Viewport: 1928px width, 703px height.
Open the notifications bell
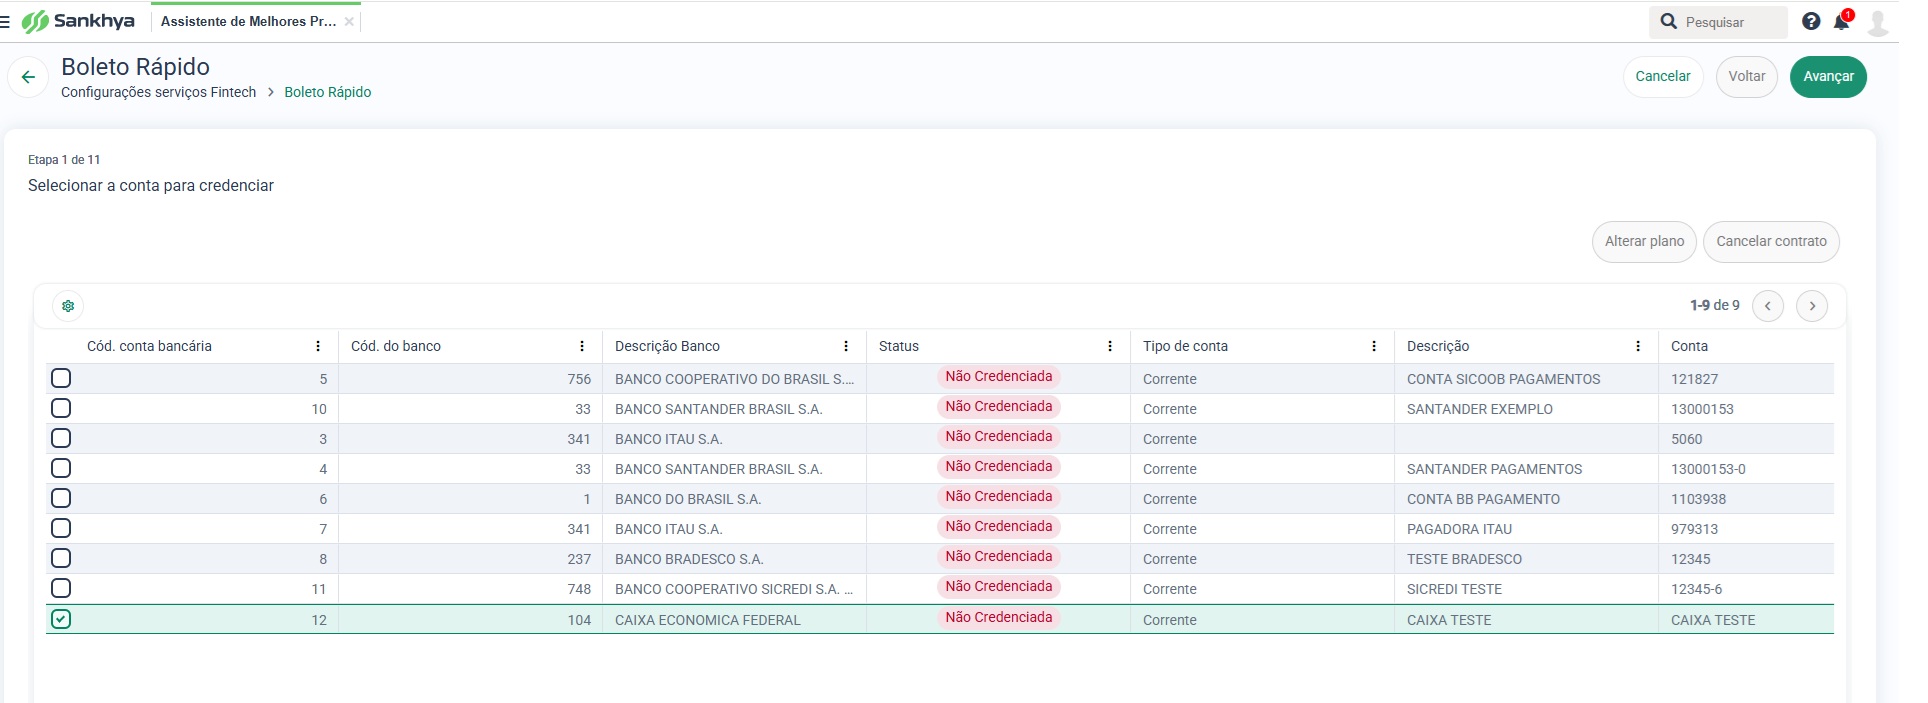coord(1841,21)
